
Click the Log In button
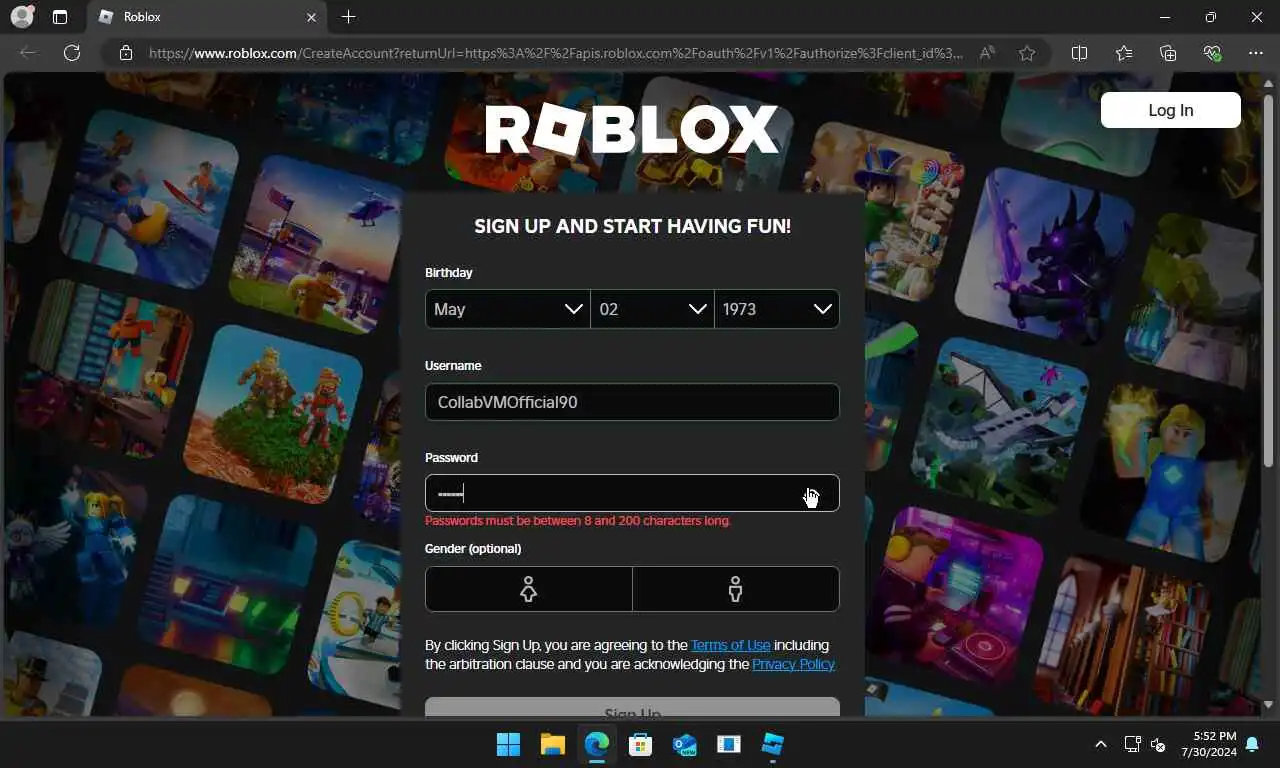(x=1171, y=110)
